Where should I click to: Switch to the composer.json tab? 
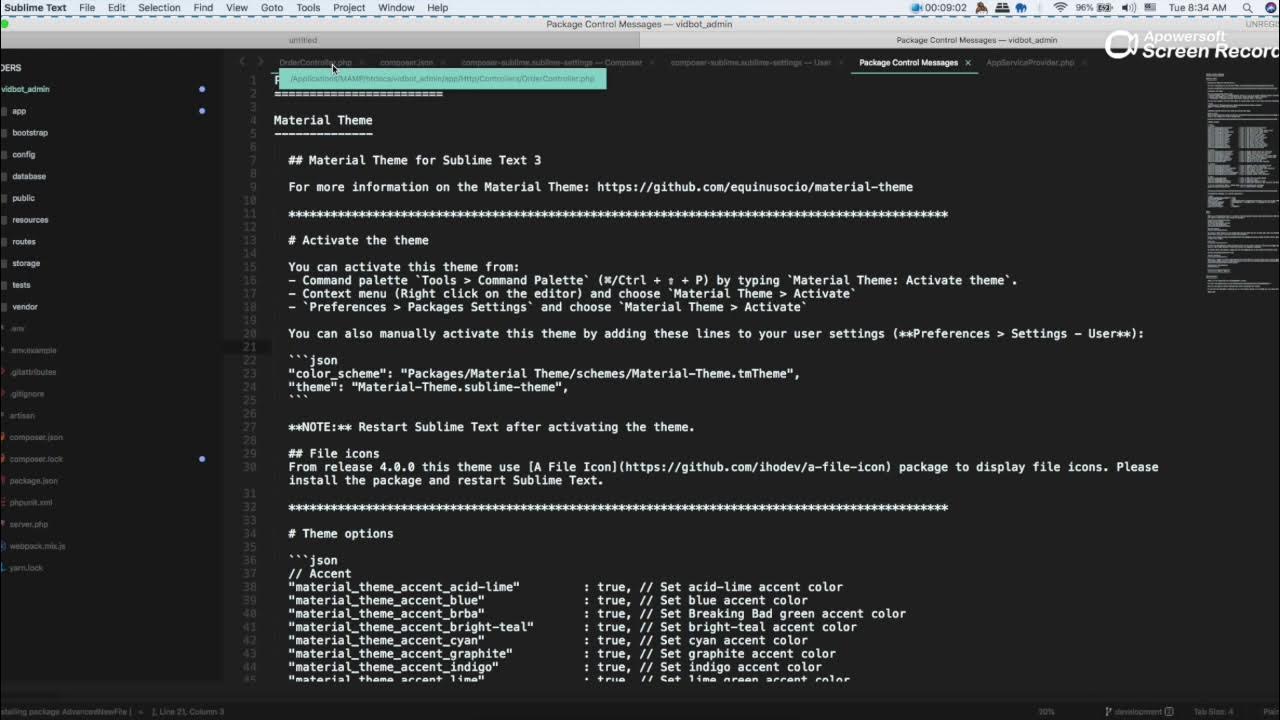coord(406,62)
